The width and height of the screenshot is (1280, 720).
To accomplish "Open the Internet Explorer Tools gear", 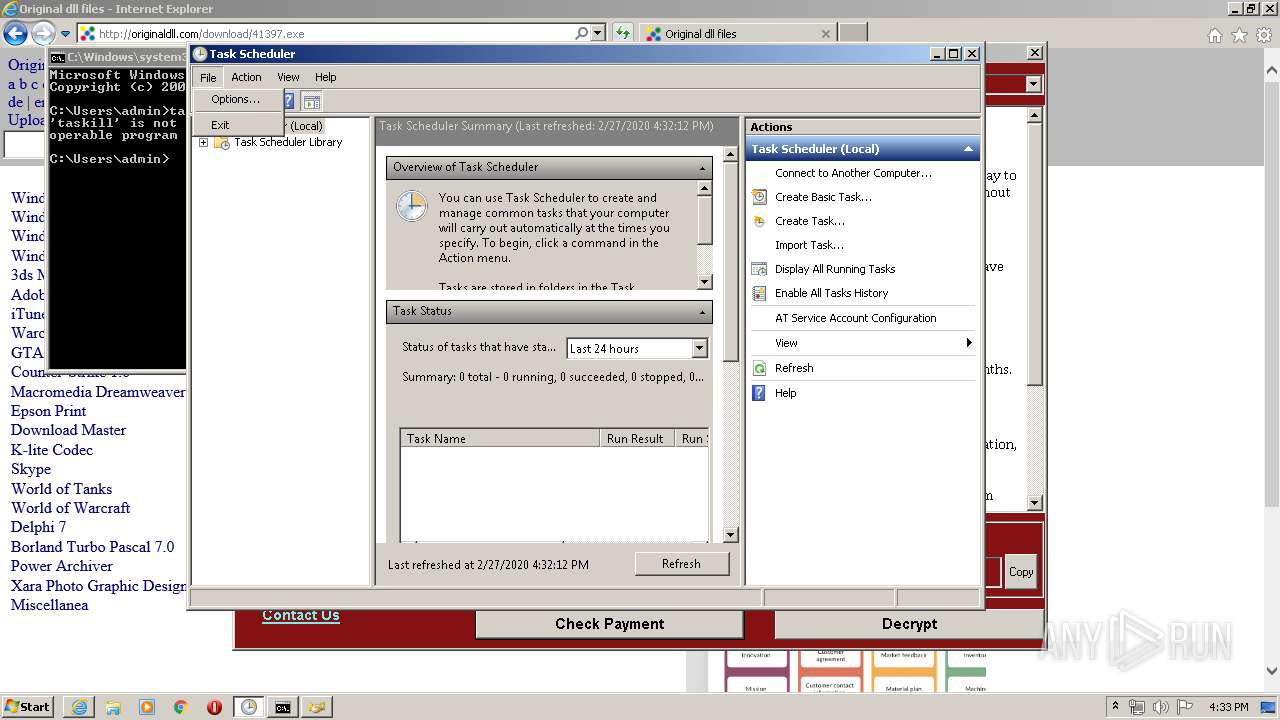I will (x=1264, y=35).
